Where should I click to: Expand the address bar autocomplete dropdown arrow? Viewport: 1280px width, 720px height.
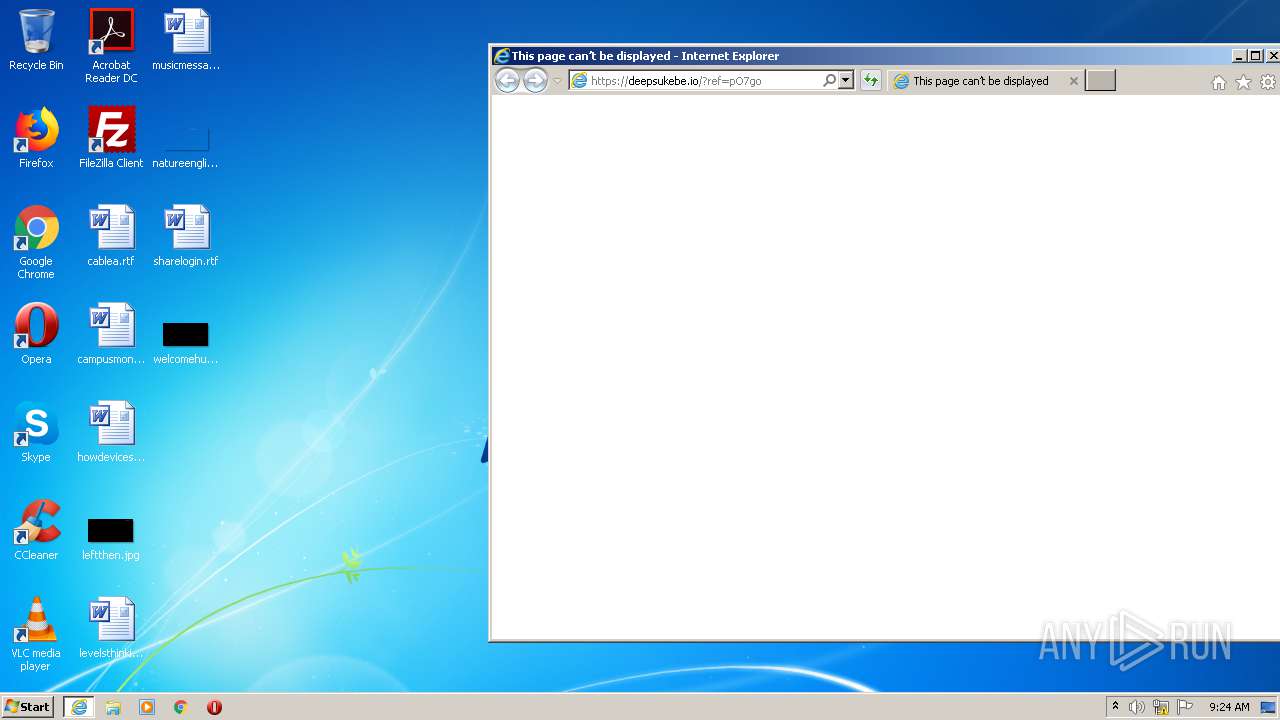point(846,81)
